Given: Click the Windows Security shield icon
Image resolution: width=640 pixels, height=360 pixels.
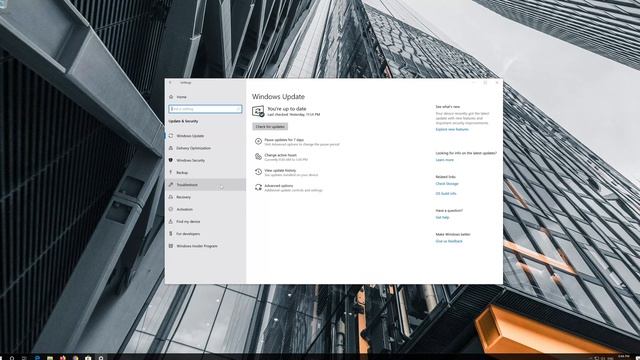Looking at the screenshot, I should [x=171, y=160].
